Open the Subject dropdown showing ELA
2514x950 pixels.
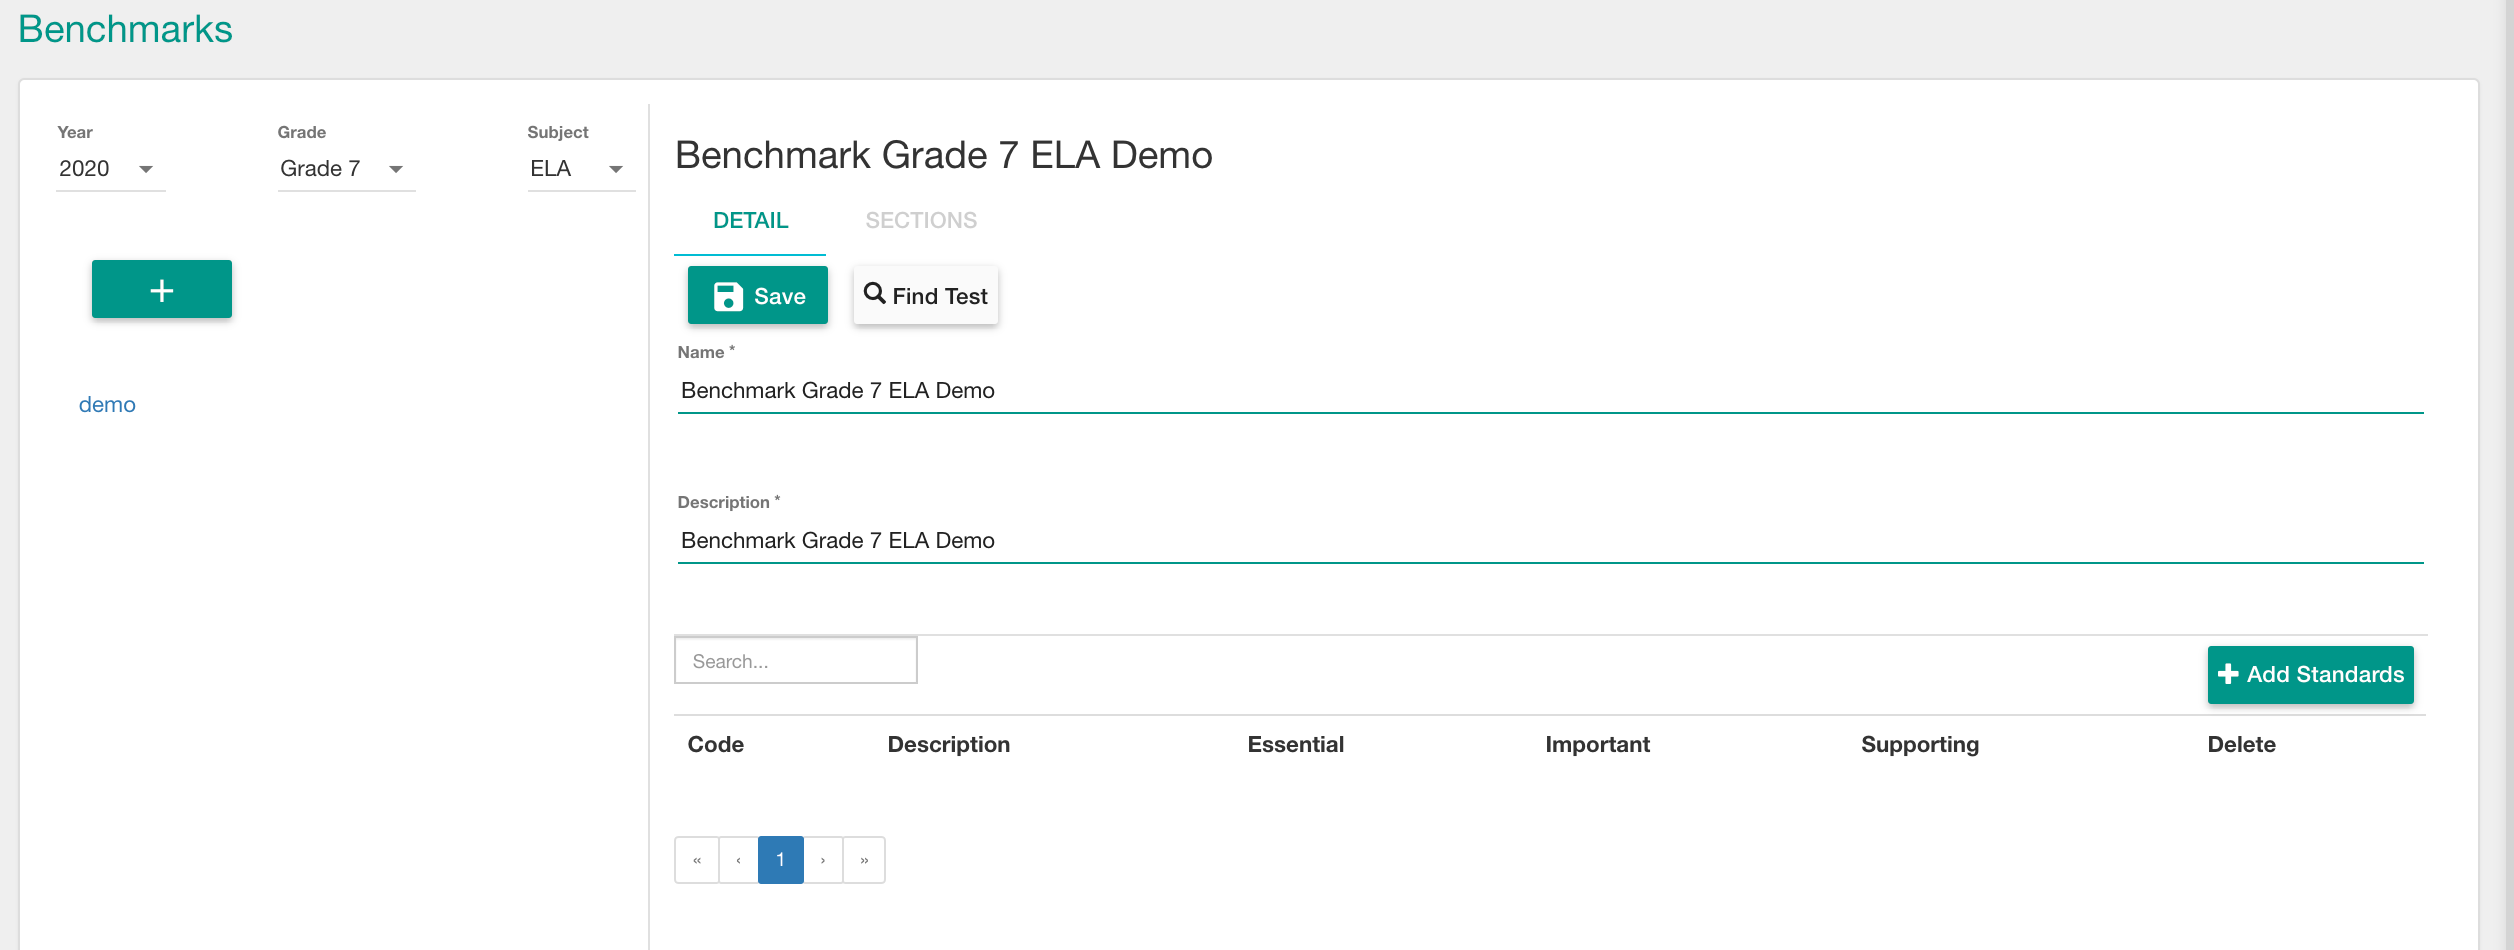pyautogui.click(x=581, y=168)
